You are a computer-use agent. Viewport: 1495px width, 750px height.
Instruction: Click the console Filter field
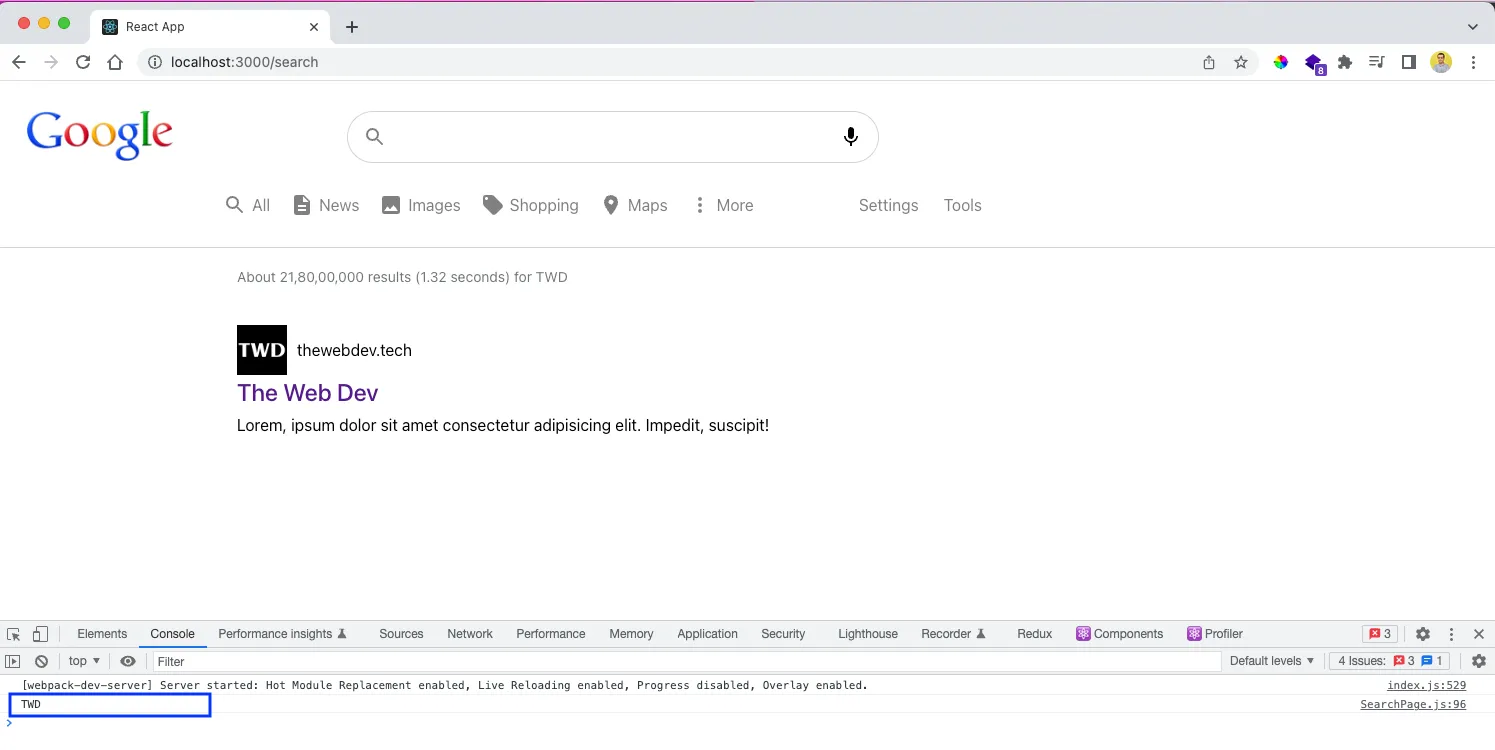pyautogui.click(x=686, y=661)
